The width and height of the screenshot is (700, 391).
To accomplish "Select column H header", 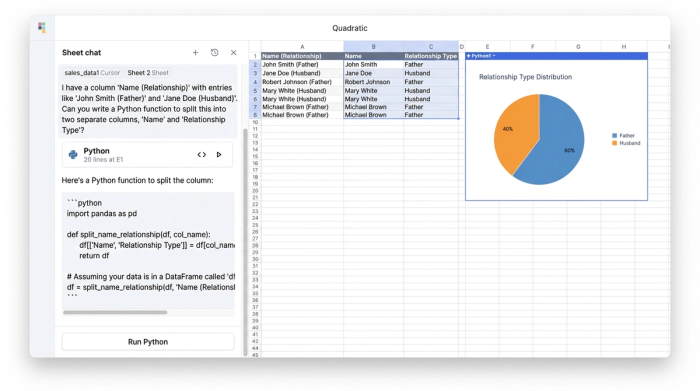I will tap(624, 46).
